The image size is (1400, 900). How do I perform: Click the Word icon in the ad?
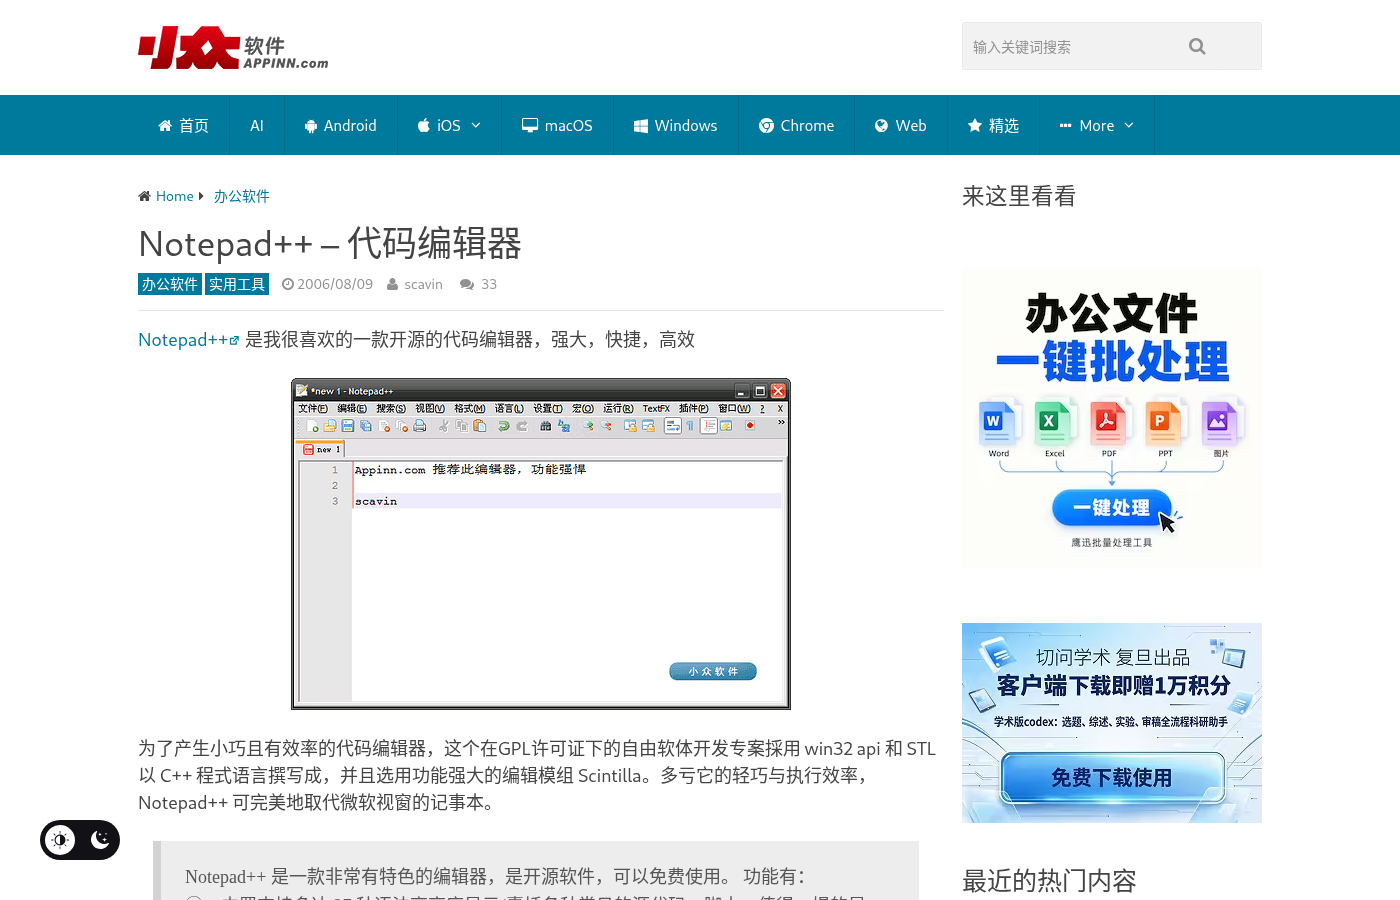pos(999,423)
